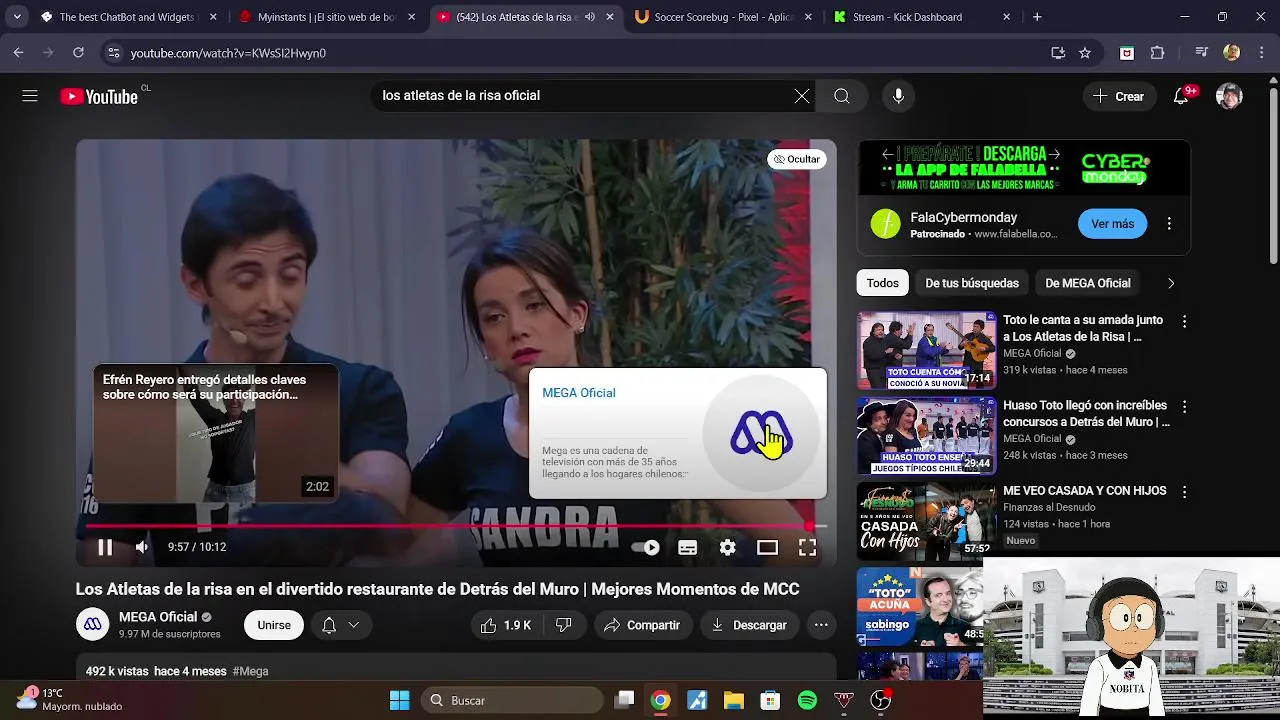Viewport: 1280px width, 720px height.
Task: Click Ocultar to hide end cards
Action: click(797, 159)
